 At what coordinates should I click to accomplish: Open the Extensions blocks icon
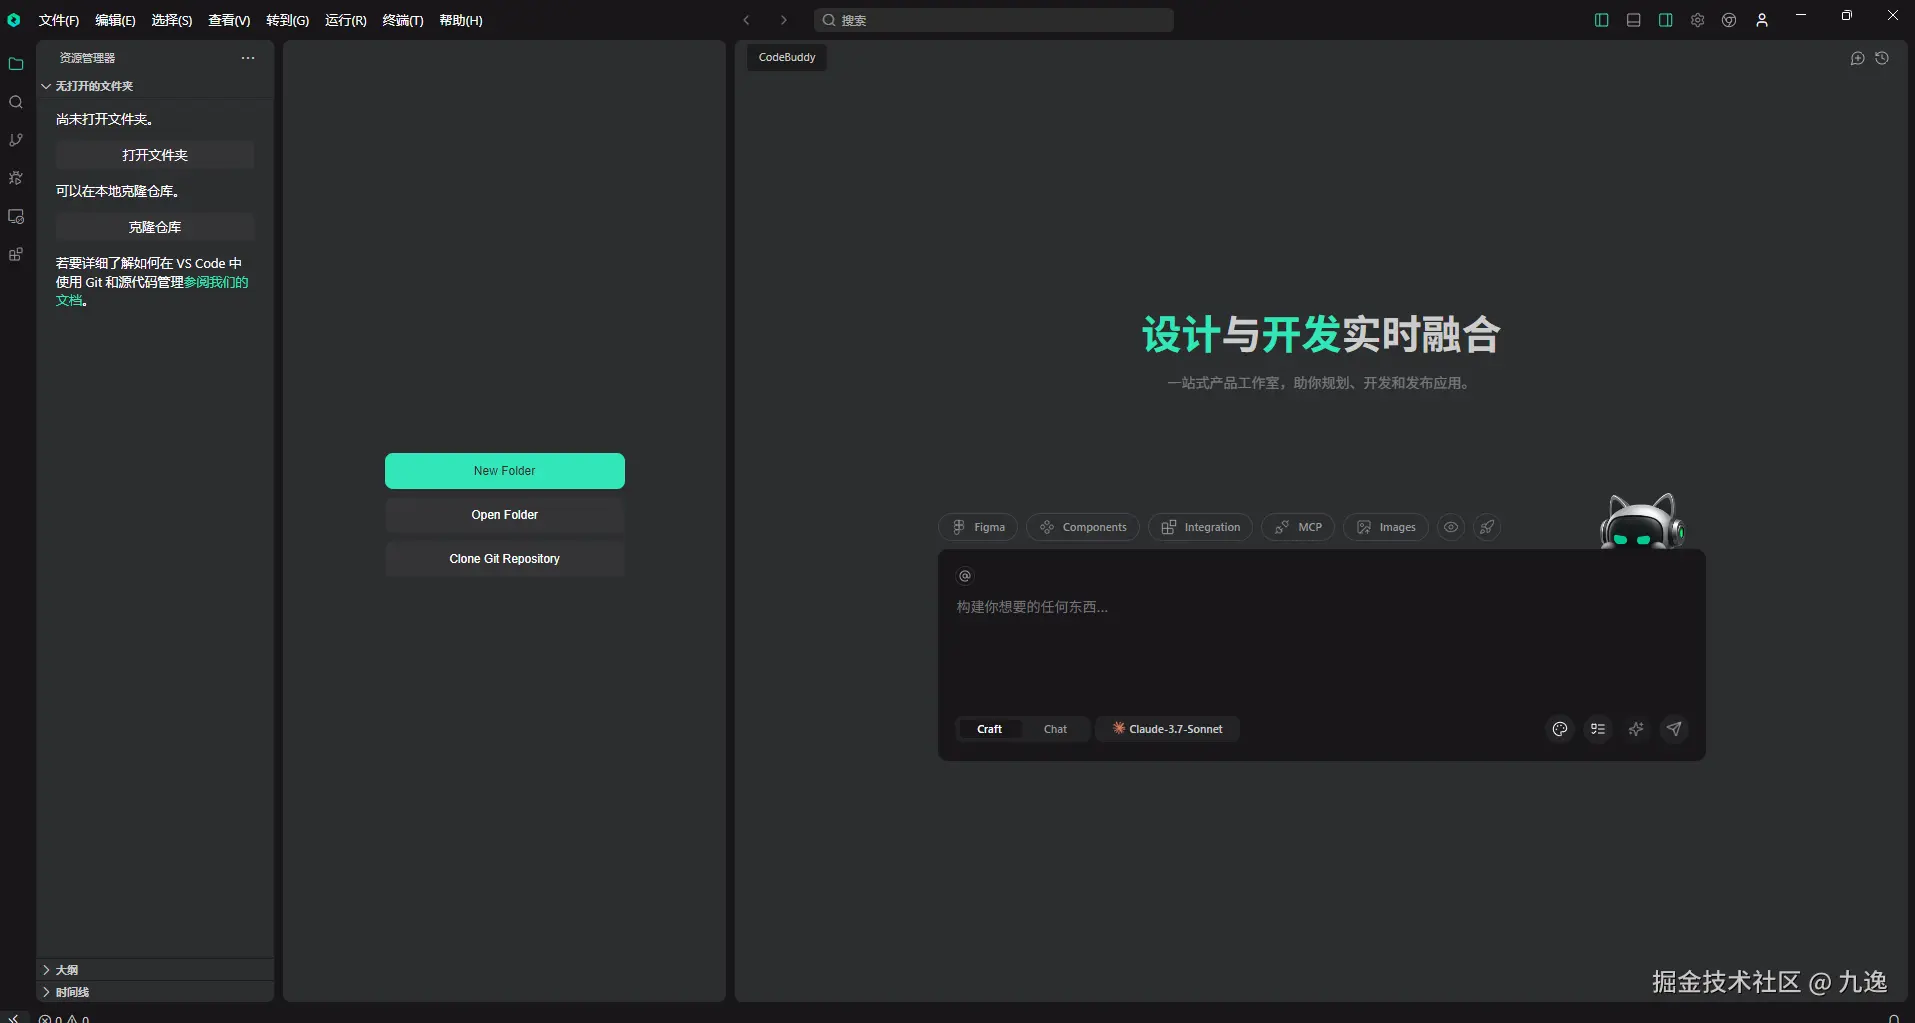pos(16,254)
